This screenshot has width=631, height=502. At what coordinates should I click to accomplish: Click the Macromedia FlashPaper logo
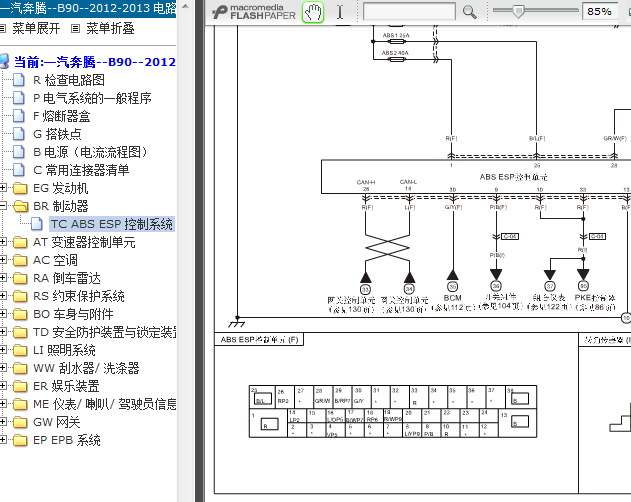pyautogui.click(x=254, y=12)
